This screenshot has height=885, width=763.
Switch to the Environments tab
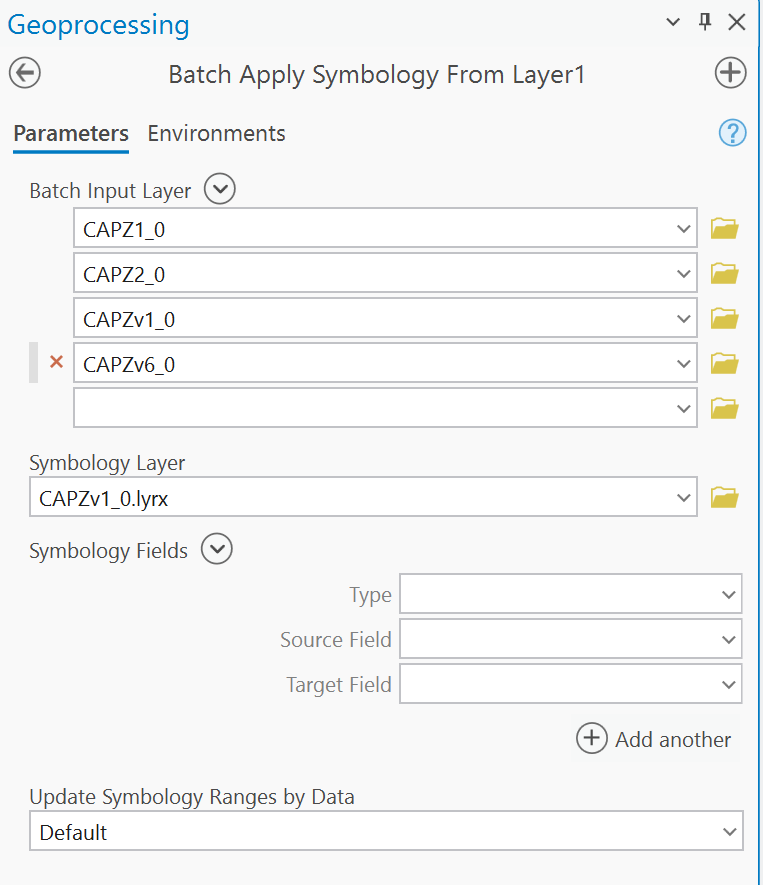(216, 133)
